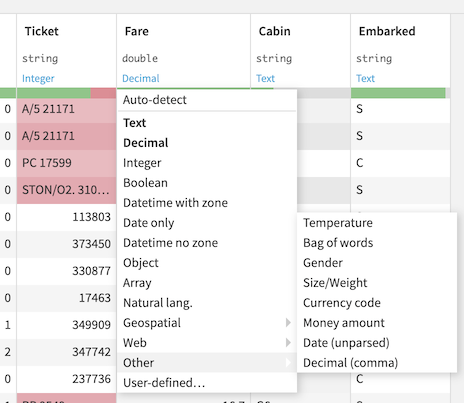This screenshot has height=403, width=464.
Task: Choose Datetime with zone
Action: (207, 203)
